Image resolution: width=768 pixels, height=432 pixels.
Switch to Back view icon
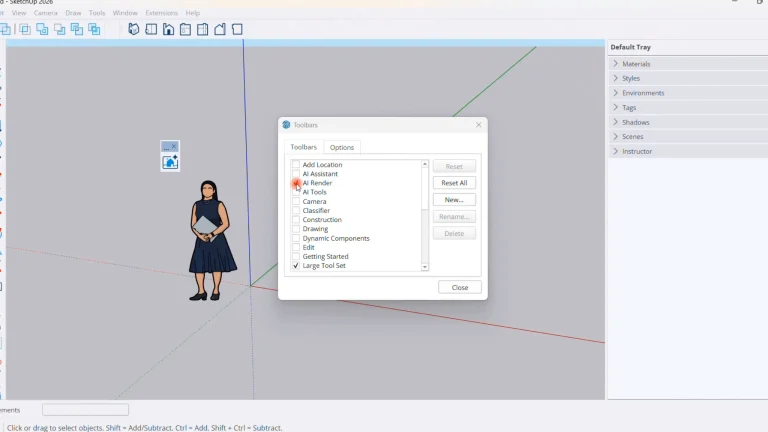coord(203,29)
